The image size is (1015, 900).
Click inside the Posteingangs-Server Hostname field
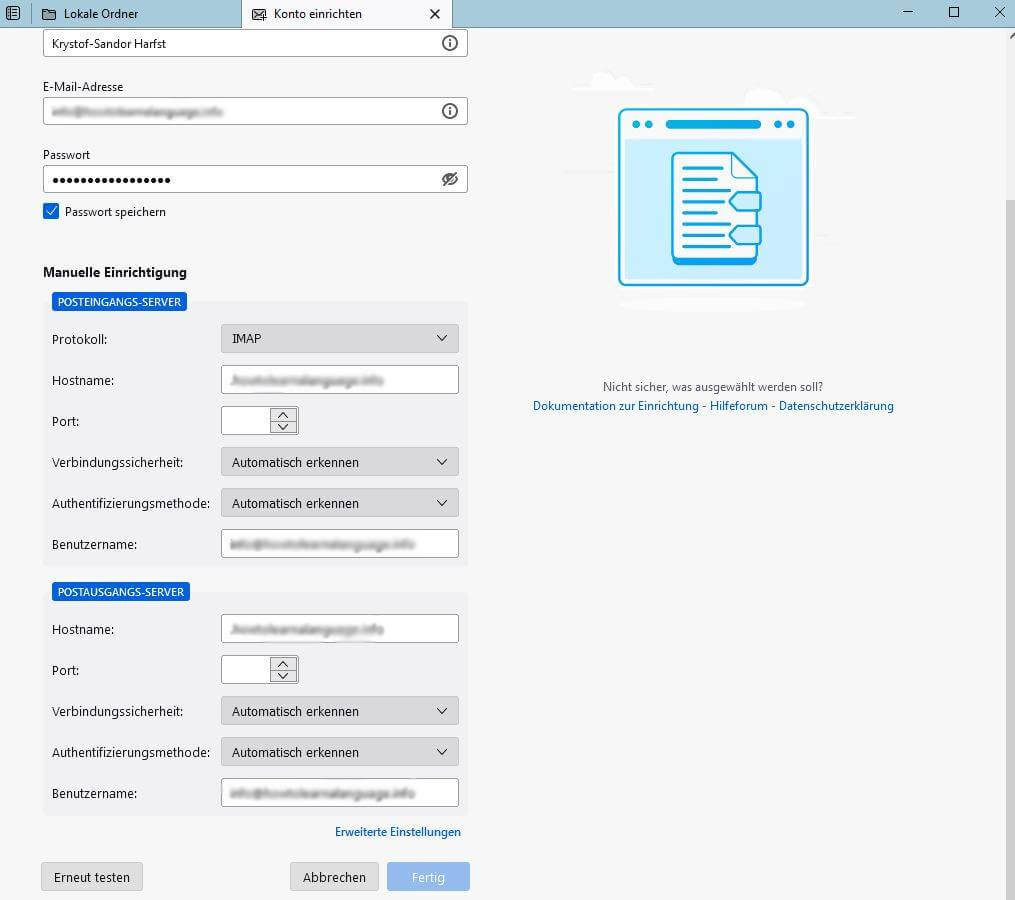click(339, 379)
